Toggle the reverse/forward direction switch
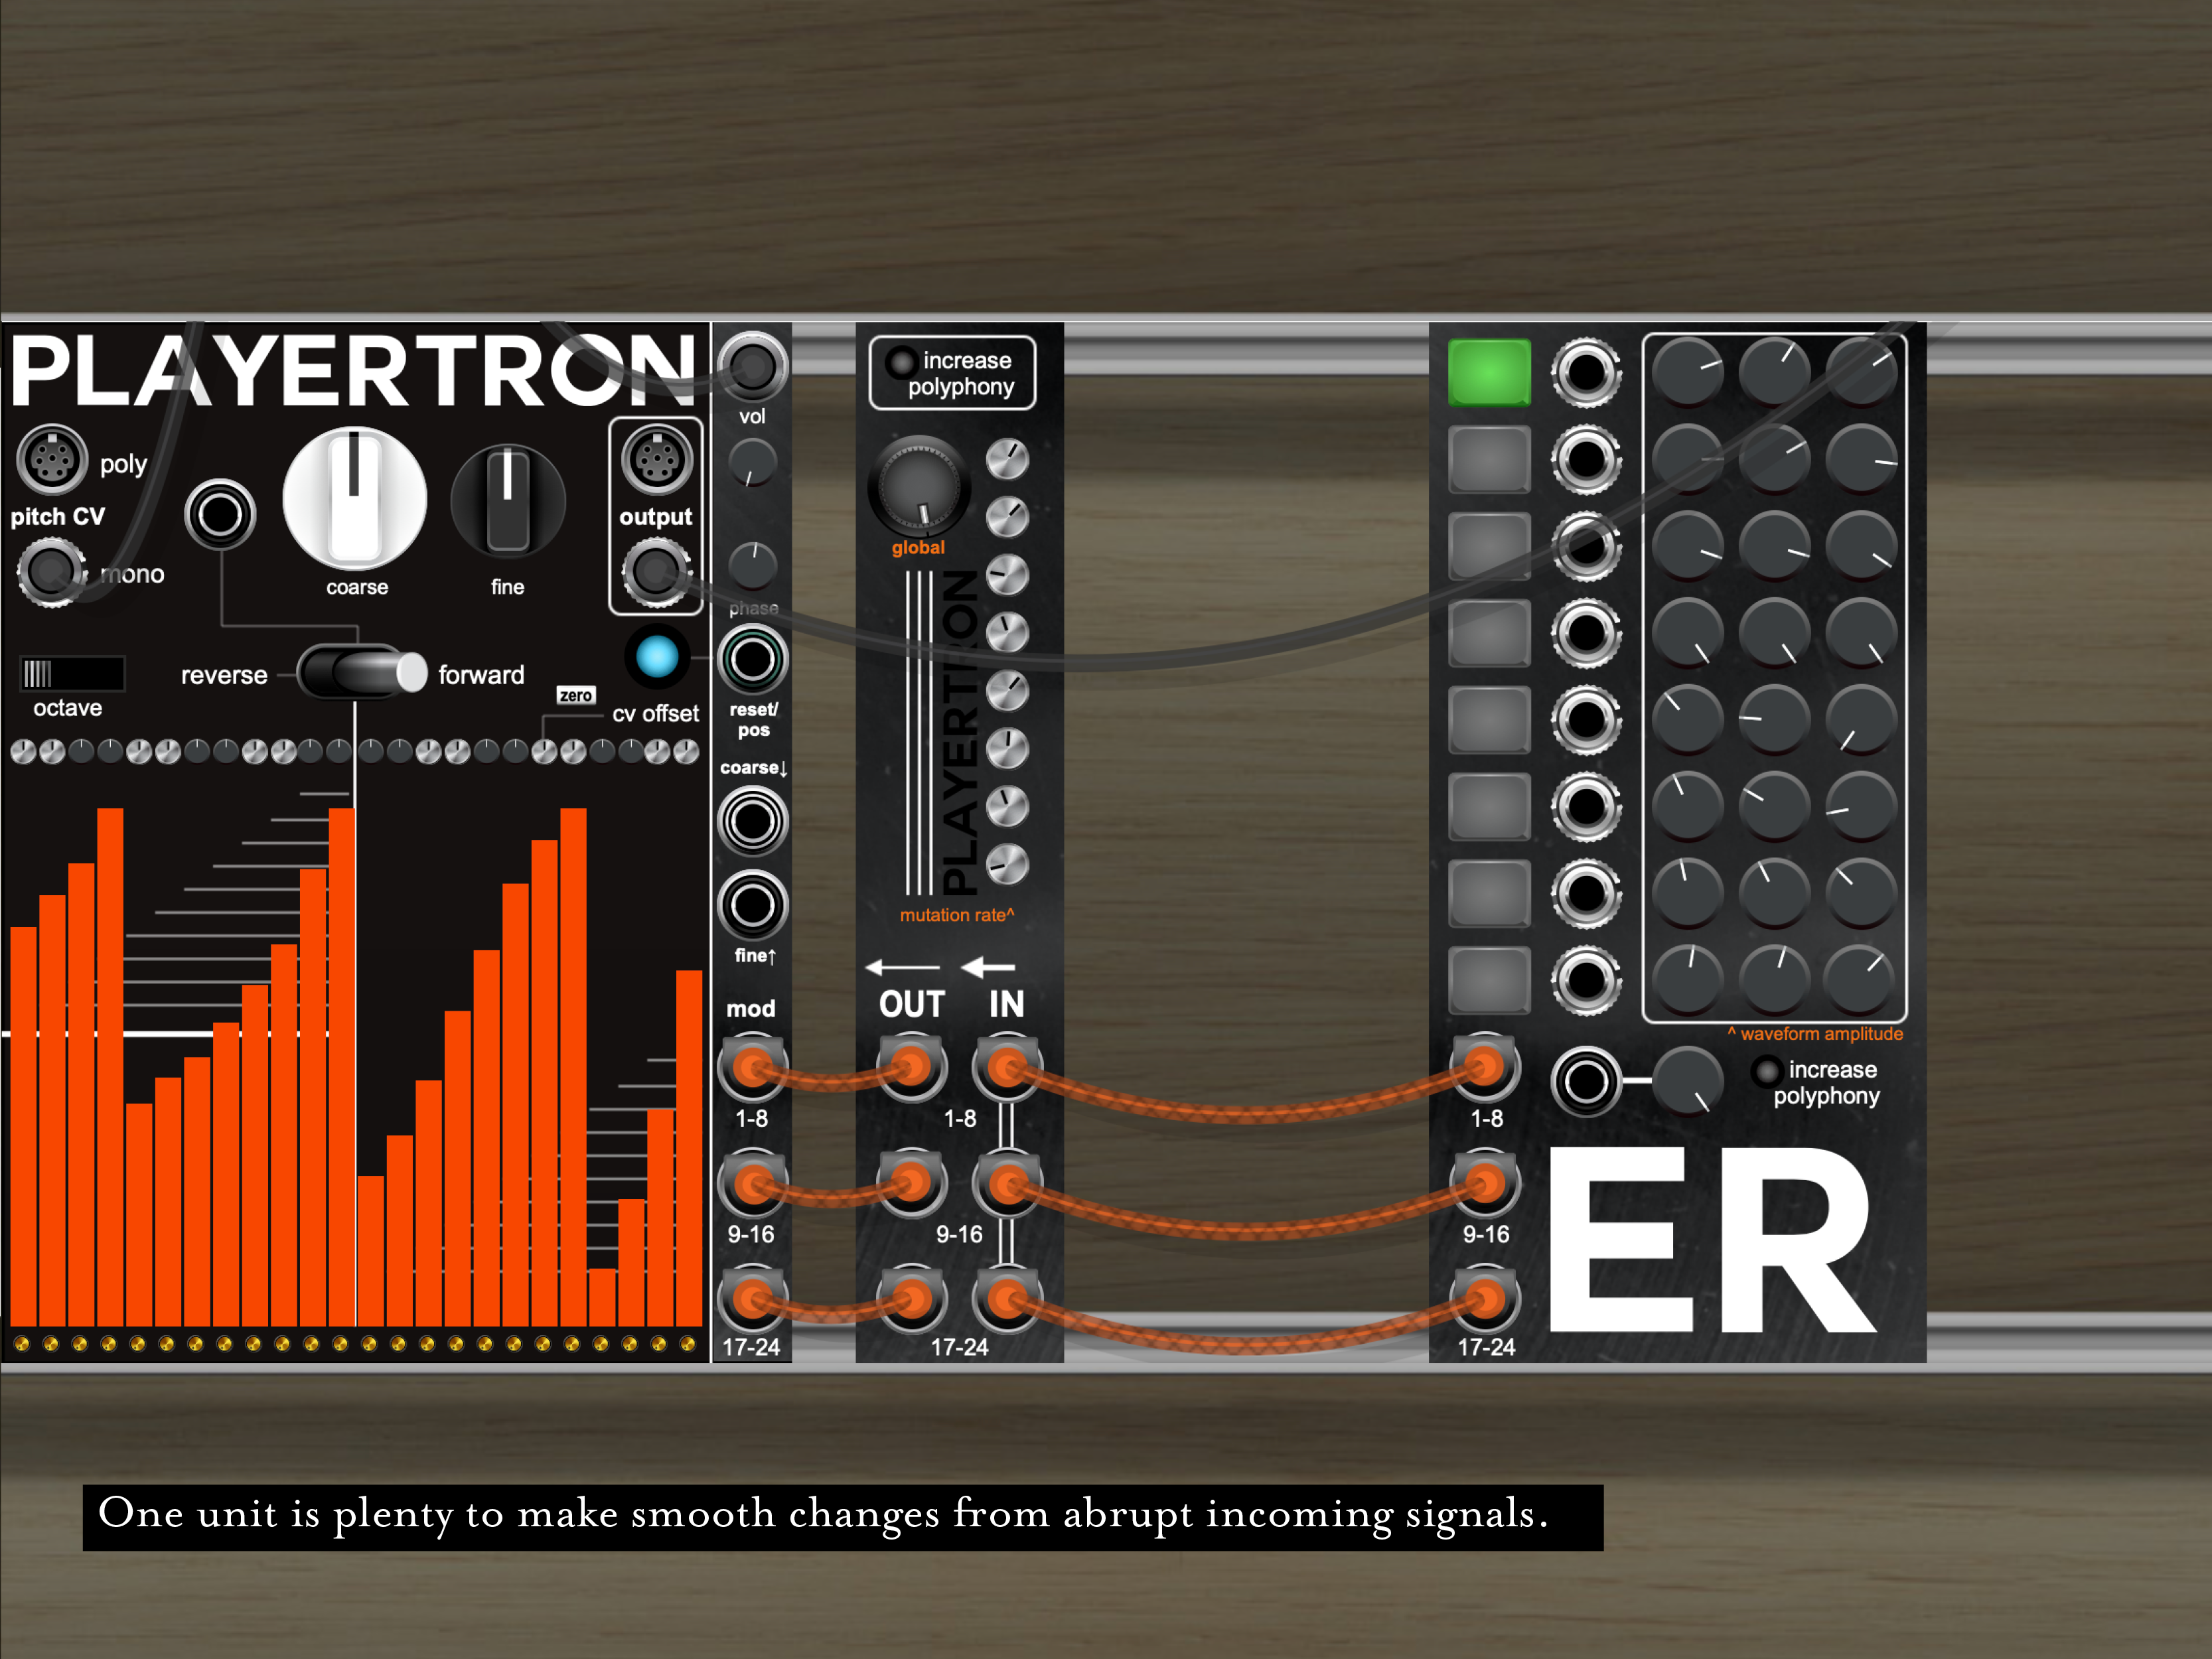The width and height of the screenshot is (2212, 1659). click(x=362, y=672)
